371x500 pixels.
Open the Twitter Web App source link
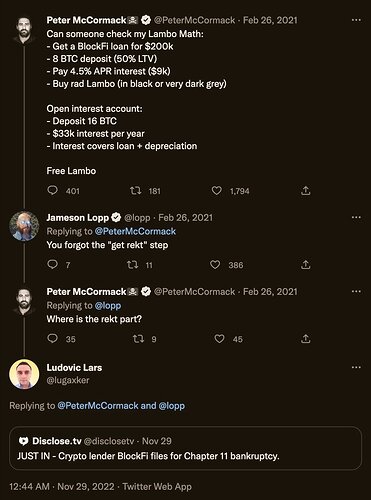click(157, 487)
